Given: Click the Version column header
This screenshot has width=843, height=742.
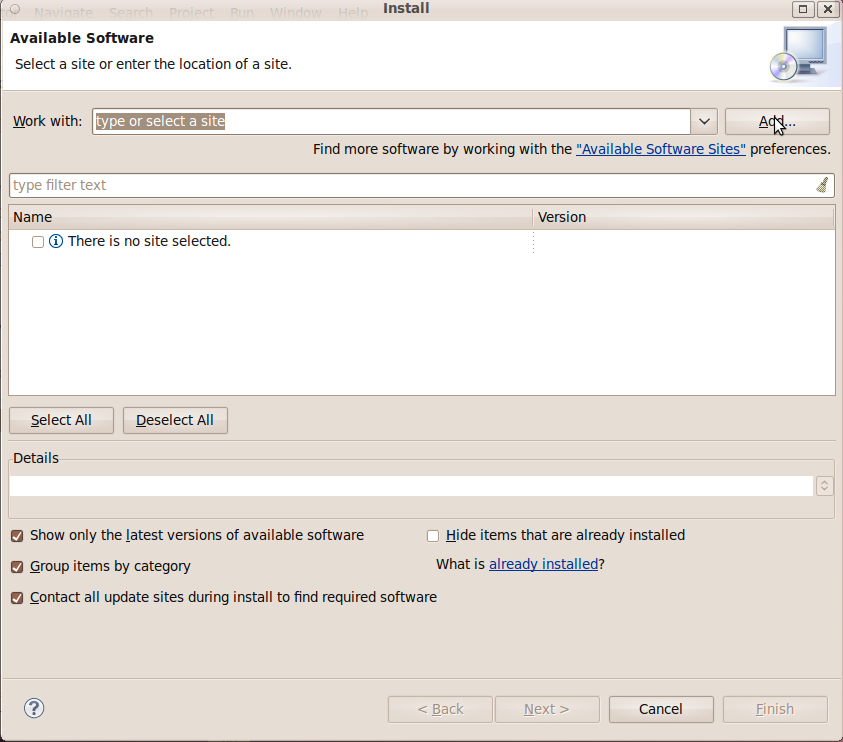Looking at the screenshot, I should click(x=683, y=217).
